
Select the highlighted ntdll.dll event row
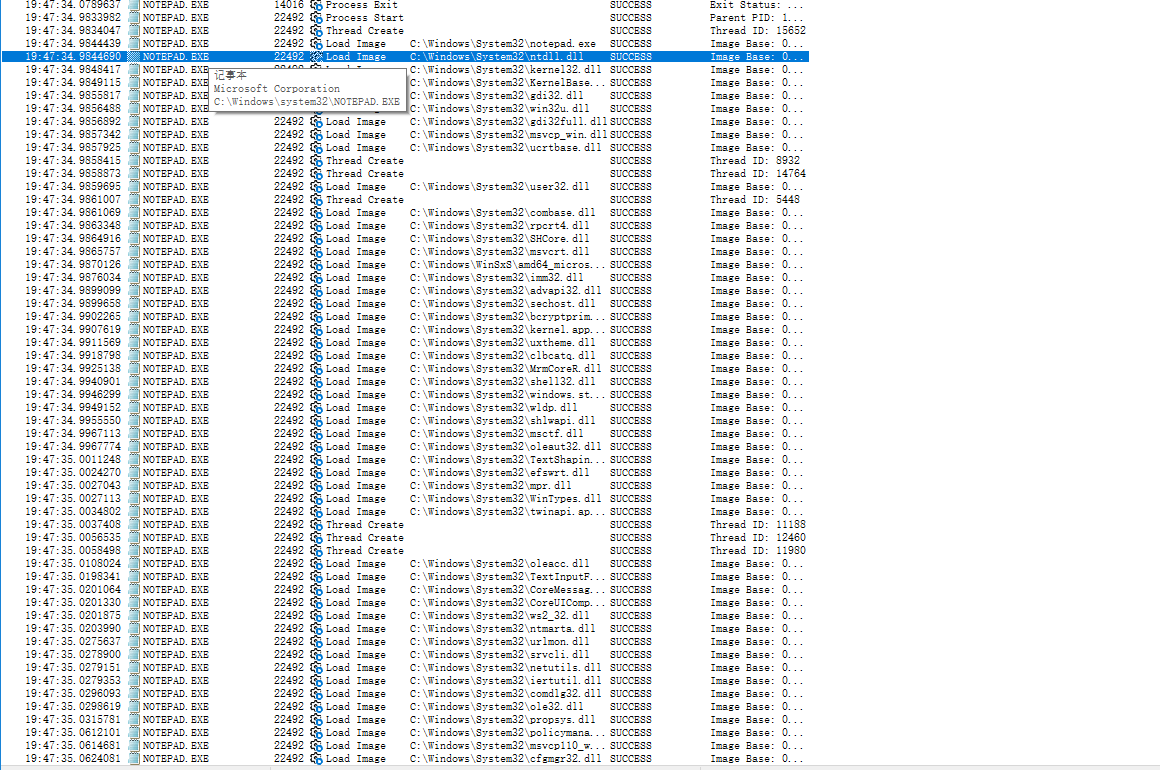point(400,57)
